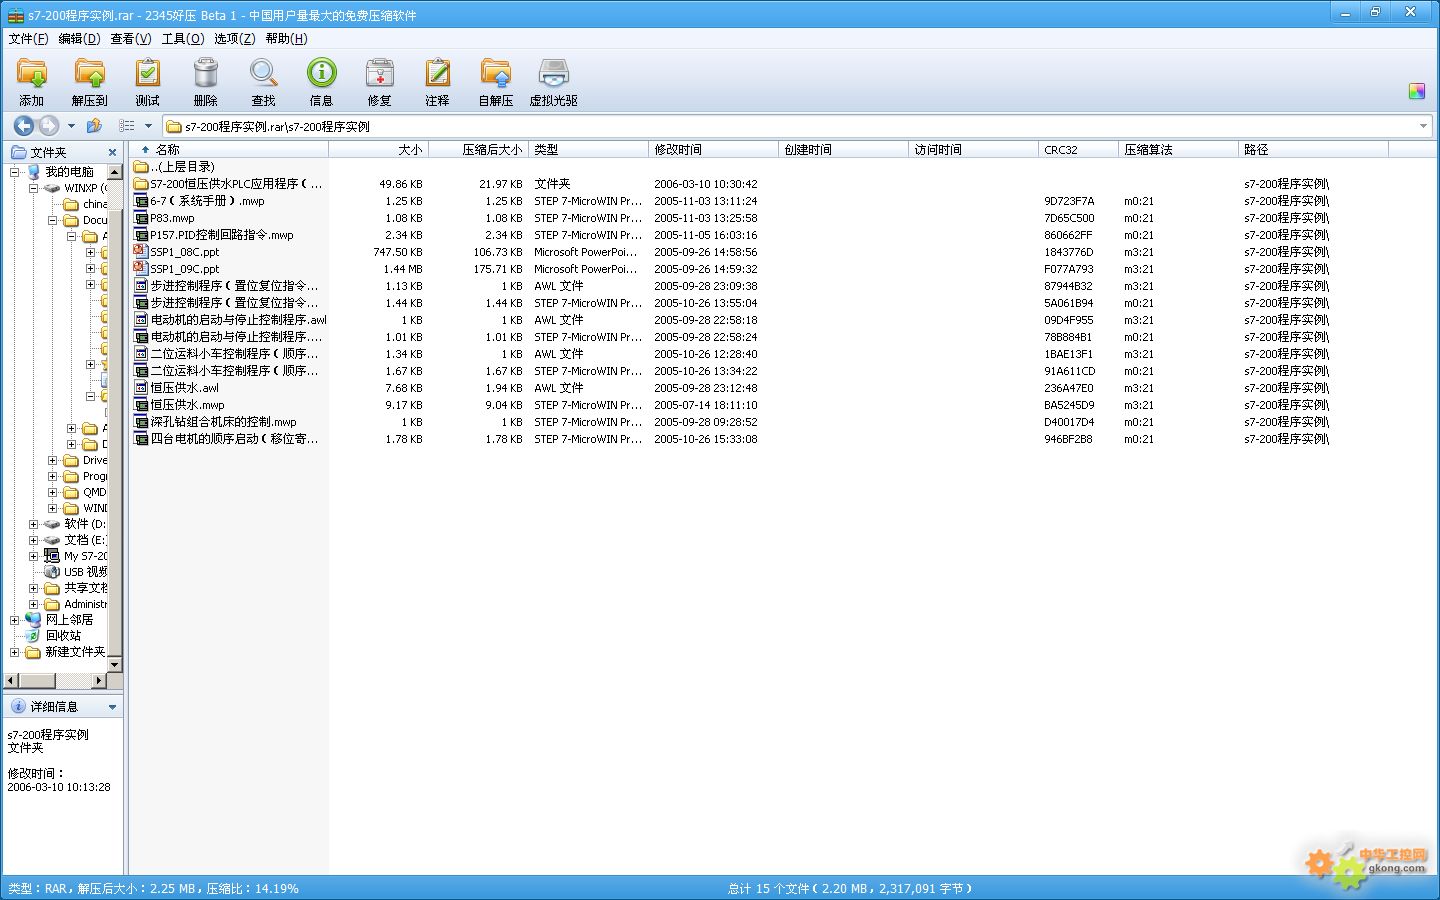This screenshot has width=1440, height=900.
Task: Click the list view mode icon
Action: coord(127,126)
